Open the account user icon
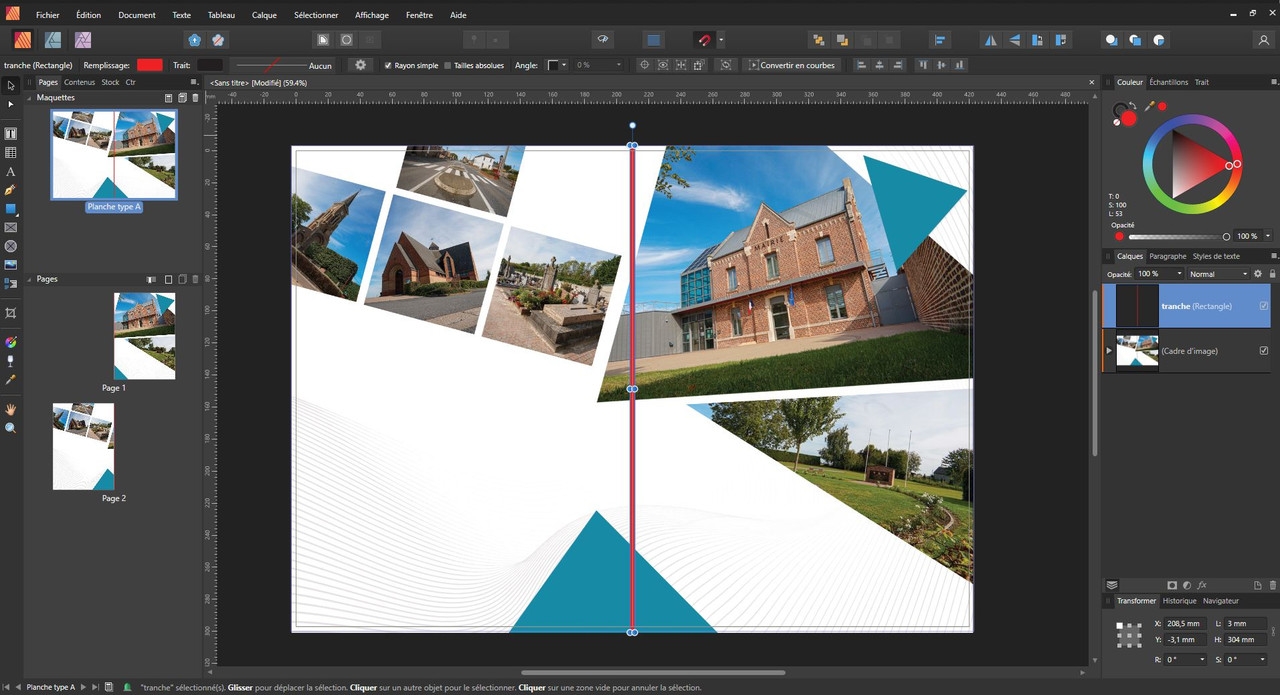The image size is (1280, 695). 1263,40
